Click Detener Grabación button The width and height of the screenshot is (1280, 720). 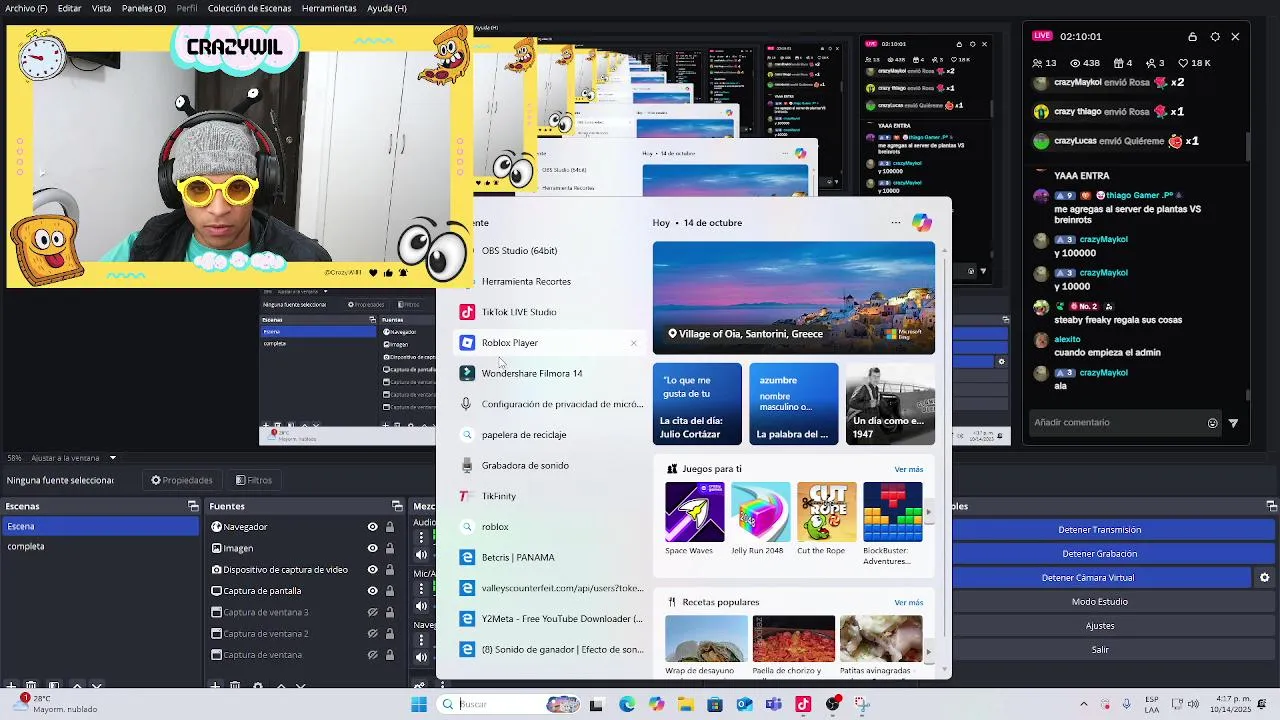tap(1100, 554)
